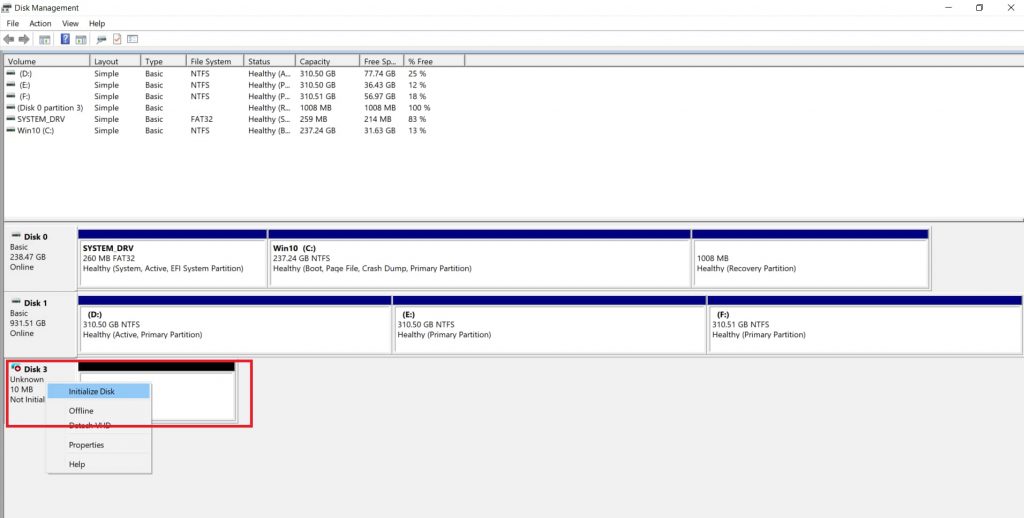Viewport: 1024px width, 518px height.
Task: Select Offline in the context menu
Action: 99,411
